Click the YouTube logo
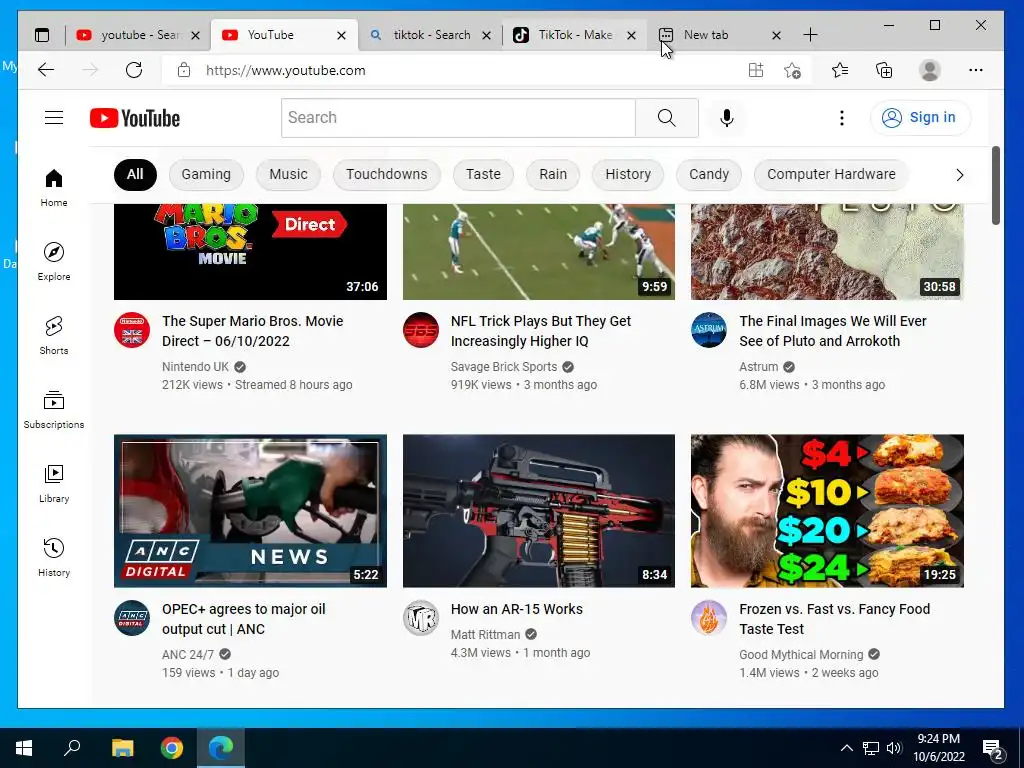Image resolution: width=1024 pixels, height=768 pixels. point(135,118)
